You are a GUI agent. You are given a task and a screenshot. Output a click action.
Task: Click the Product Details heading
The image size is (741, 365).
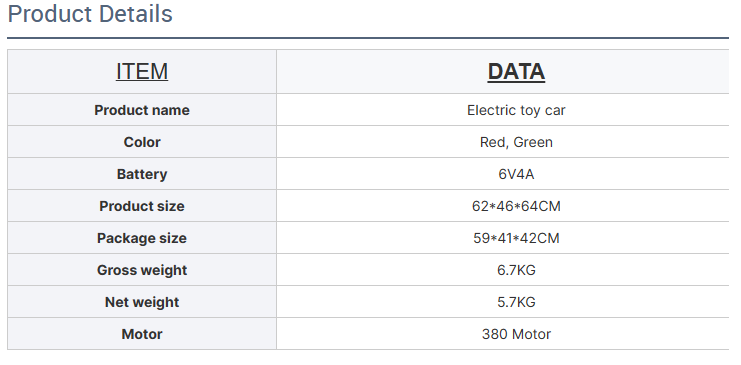tap(90, 14)
